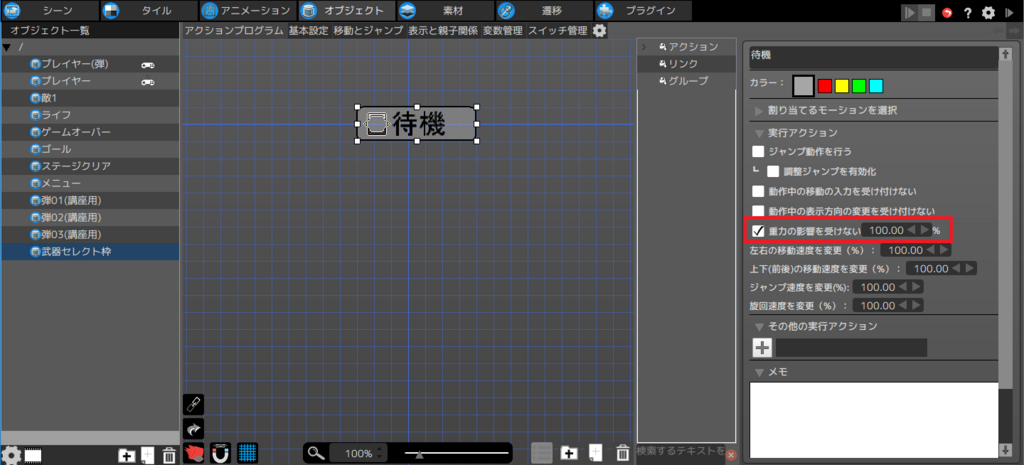Select the リンク list entry

point(687,64)
